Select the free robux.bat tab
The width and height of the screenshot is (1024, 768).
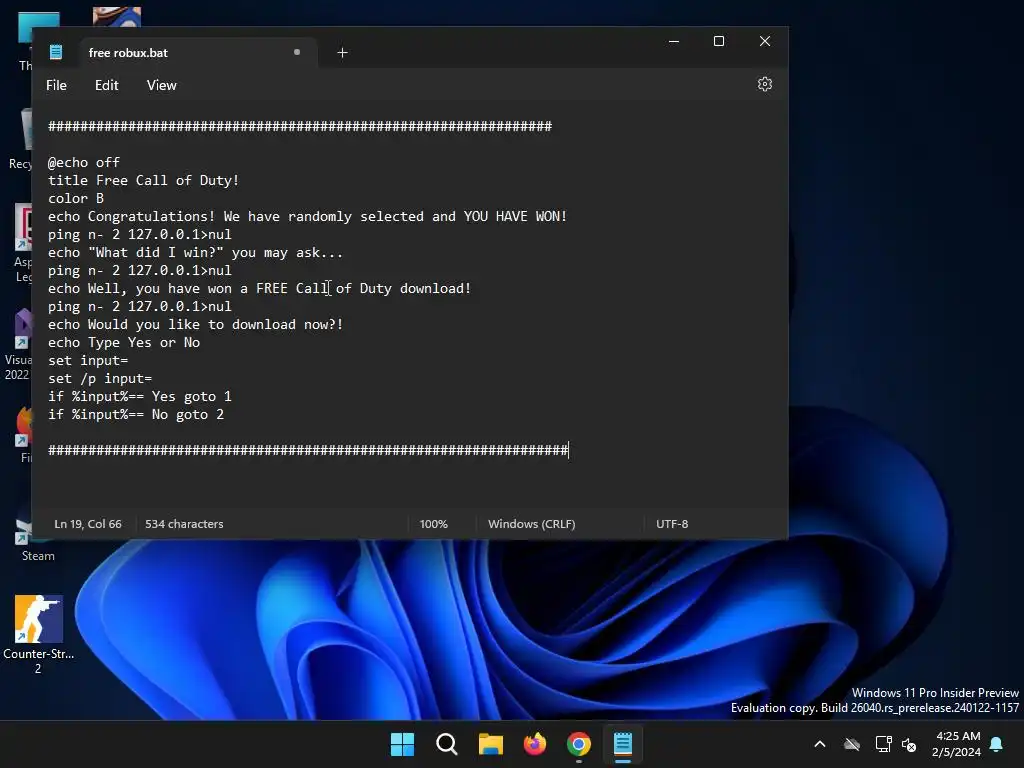pyautogui.click(x=198, y=52)
